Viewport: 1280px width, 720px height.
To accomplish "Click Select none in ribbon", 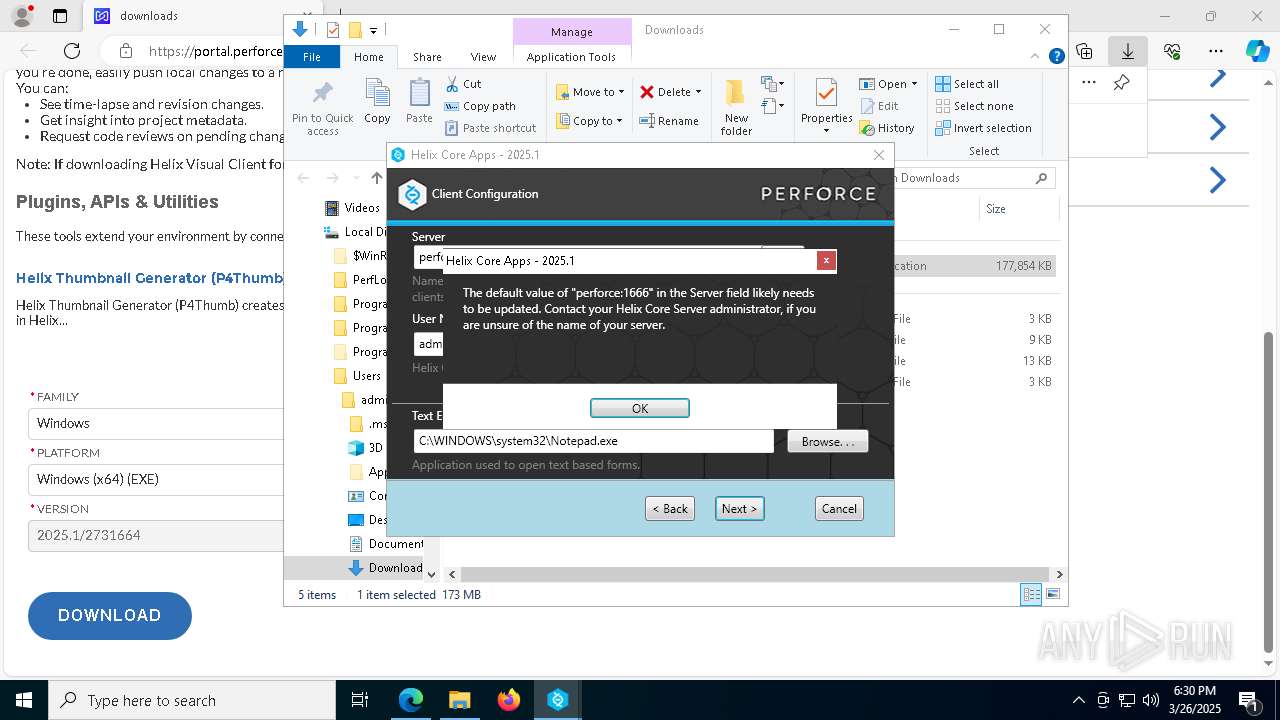I will (x=974, y=106).
